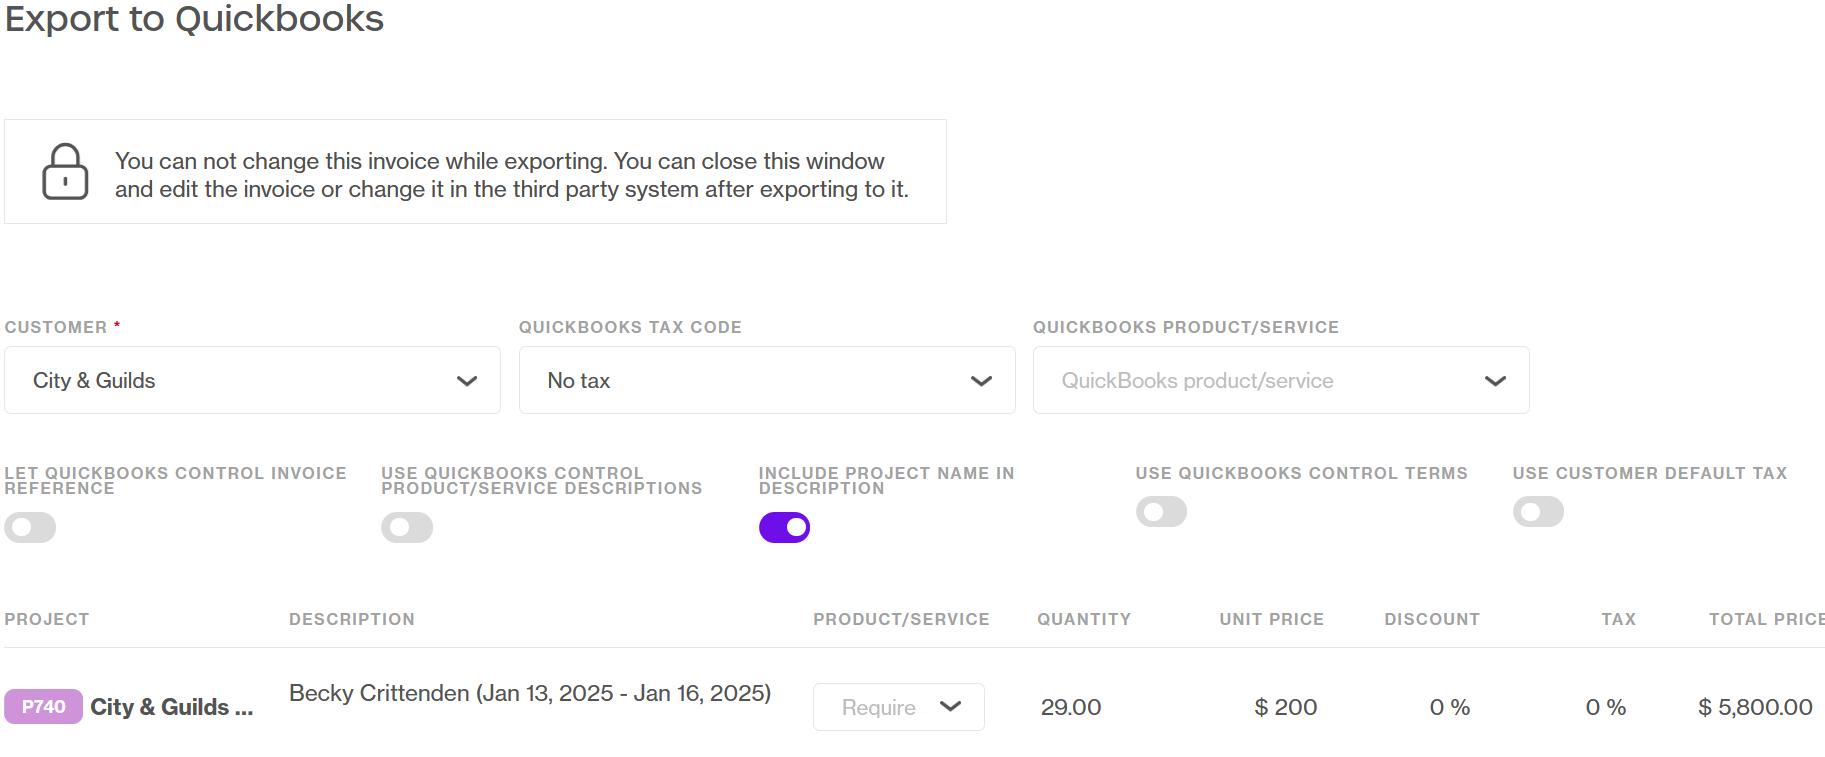This screenshot has width=1825, height=757.
Task: Click the Customer dropdown chevron arrow
Action: (x=467, y=381)
